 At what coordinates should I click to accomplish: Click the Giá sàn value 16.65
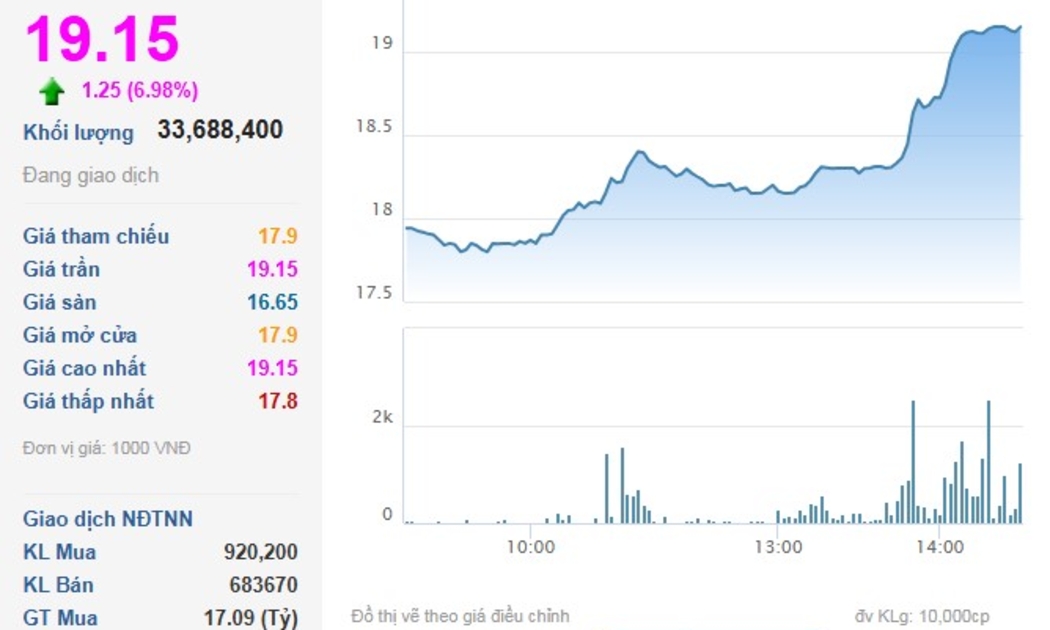tap(272, 303)
